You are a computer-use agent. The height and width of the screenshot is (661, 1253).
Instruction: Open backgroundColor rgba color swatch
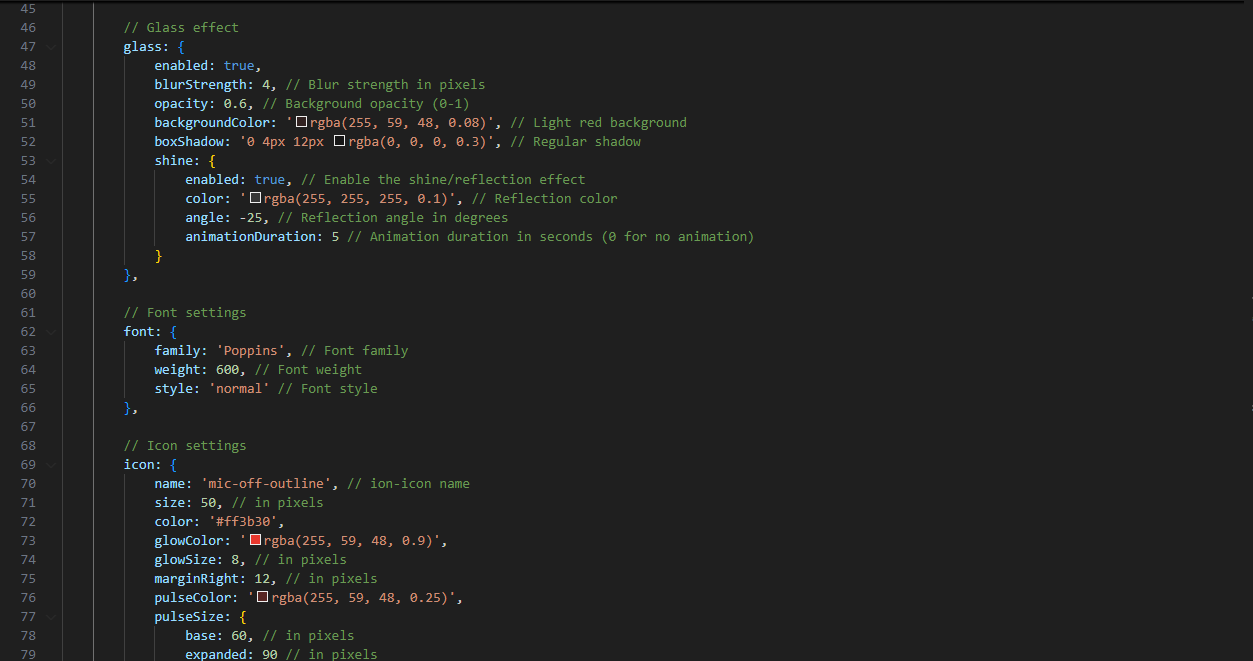pyautogui.click(x=301, y=123)
